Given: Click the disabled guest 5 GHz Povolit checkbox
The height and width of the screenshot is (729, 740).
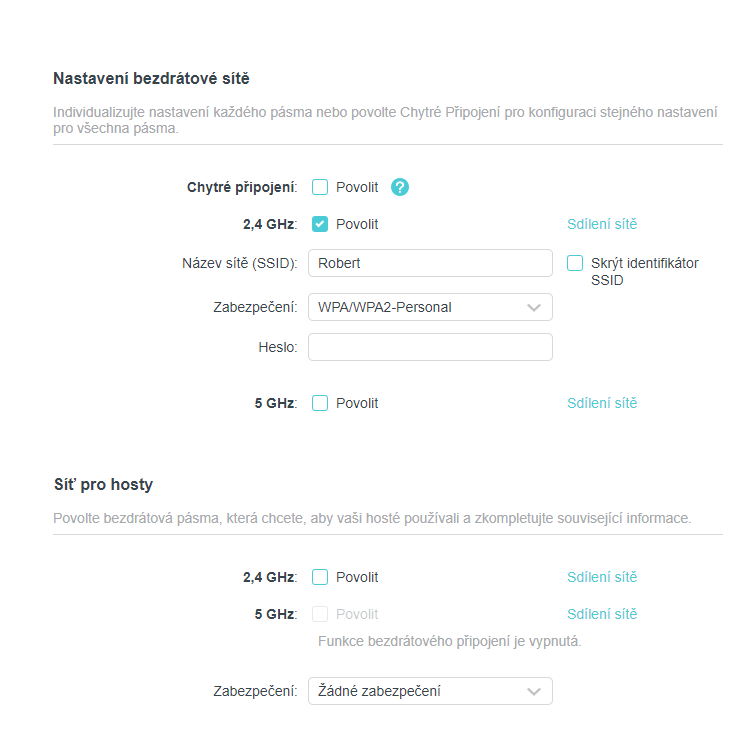Looking at the screenshot, I should click(320, 614).
